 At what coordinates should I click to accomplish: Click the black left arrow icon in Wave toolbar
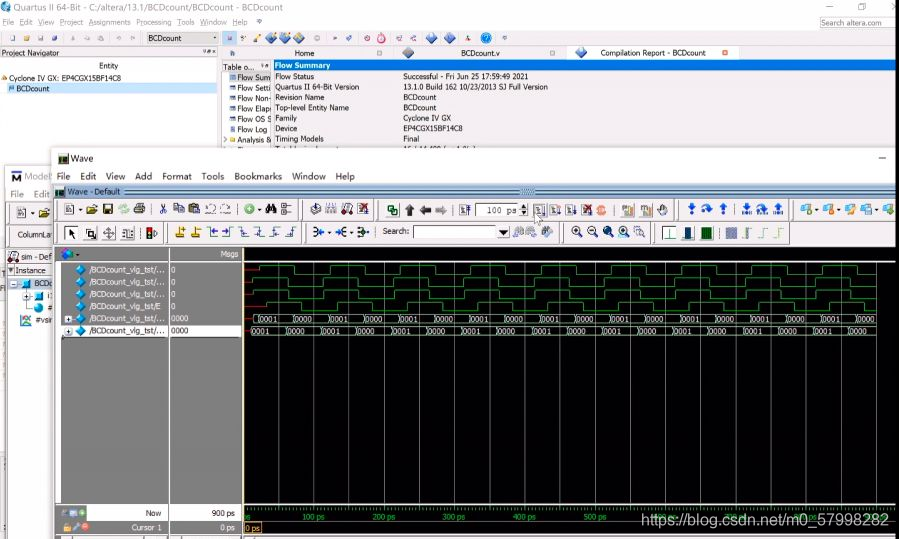coord(425,210)
